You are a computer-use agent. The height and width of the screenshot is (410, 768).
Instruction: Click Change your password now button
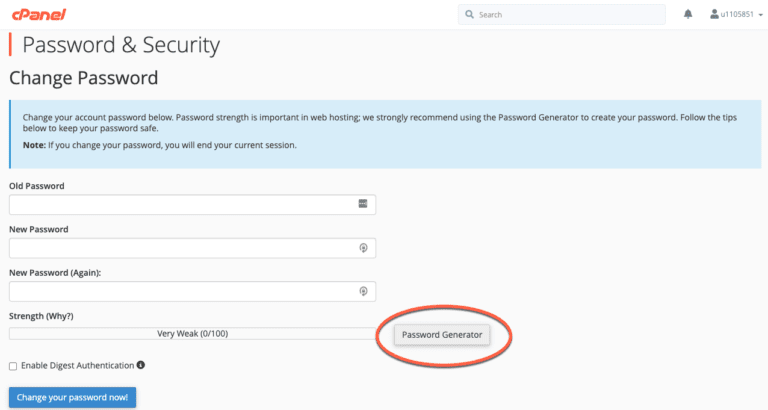click(72, 397)
